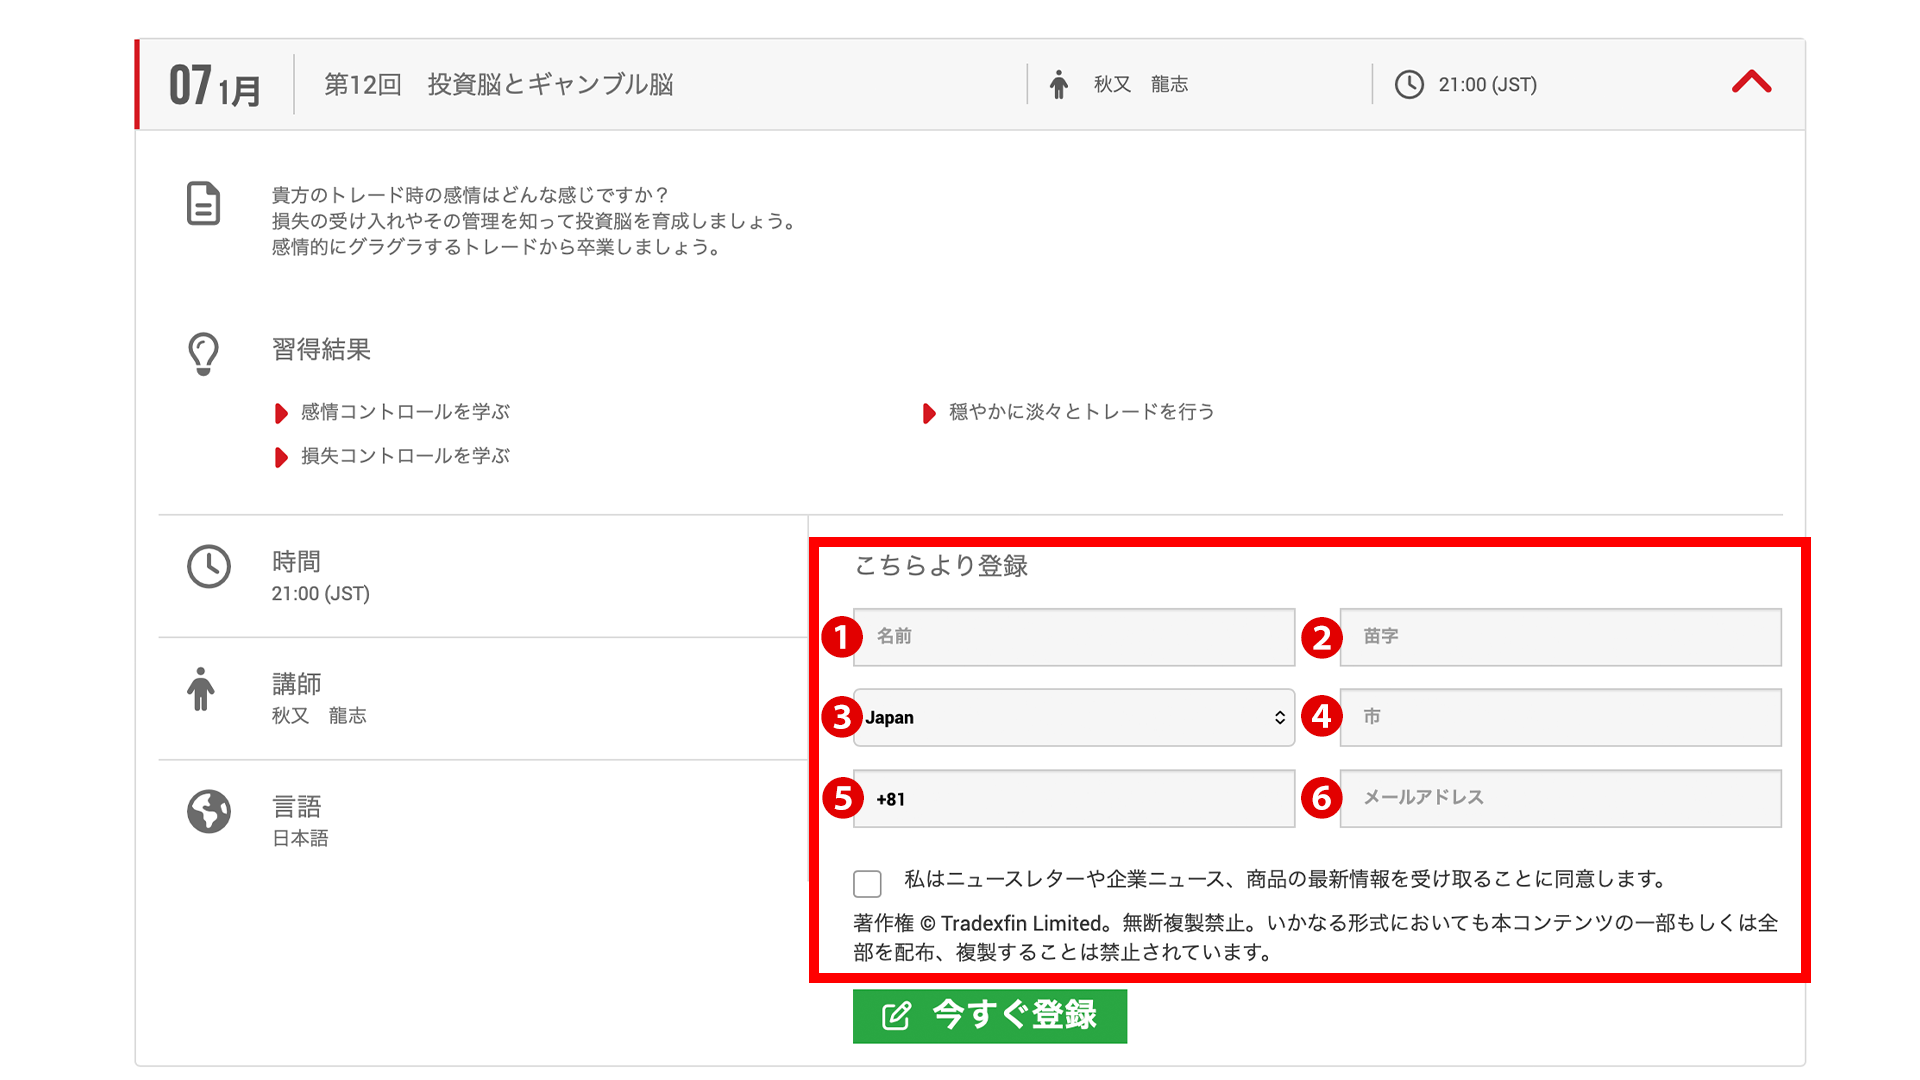Click the clock icon beside 時間
The height and width of the screenshot is (1080, 1920).
208,567
